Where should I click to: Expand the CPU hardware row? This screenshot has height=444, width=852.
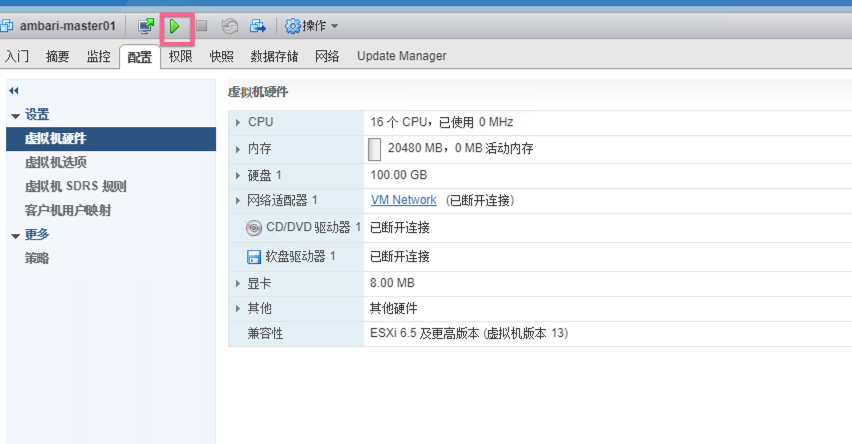(x=238, y=122)
